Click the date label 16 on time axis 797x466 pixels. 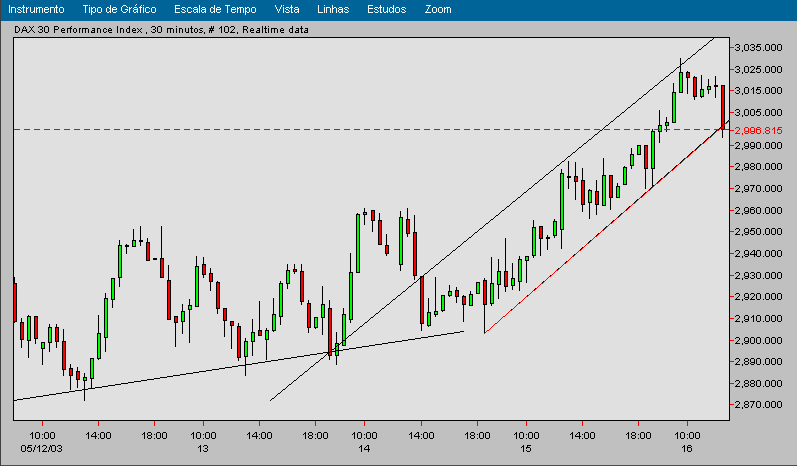(x=687, y=449)
